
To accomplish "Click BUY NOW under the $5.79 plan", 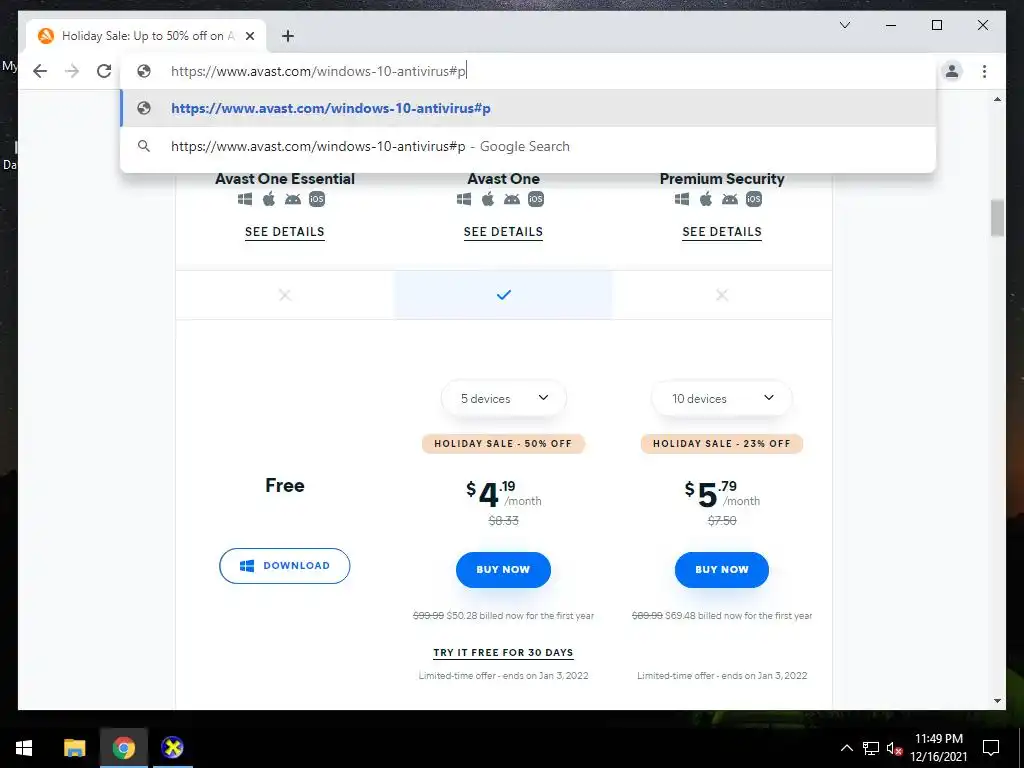I will [722, 569].
